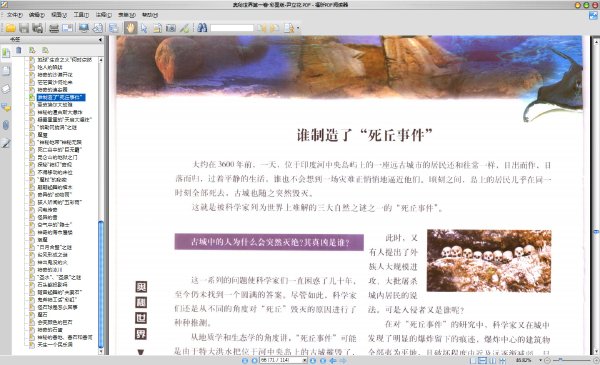Viewport: 600px width, 365px height.
Task: Click the trash icon in the bookmarks panel
Action: (19, 50)
